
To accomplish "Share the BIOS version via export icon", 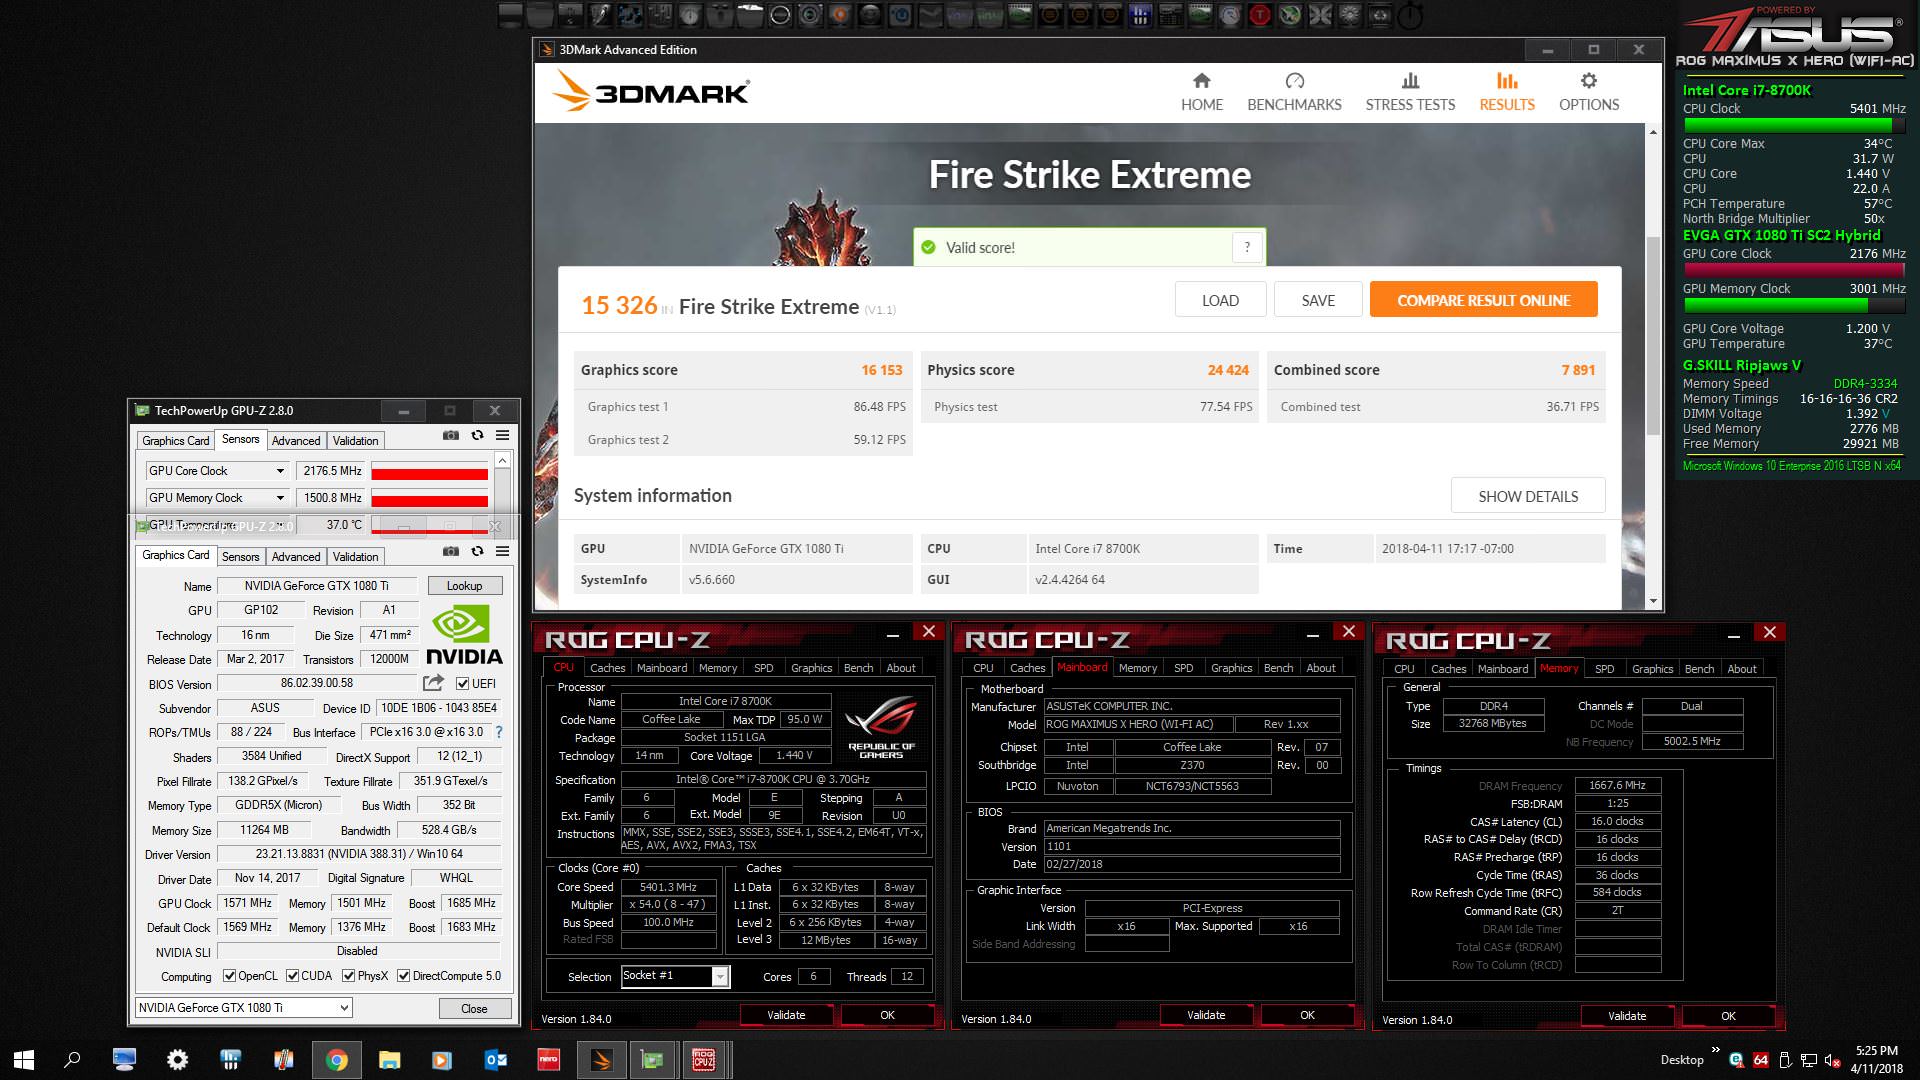I will 433,683.
